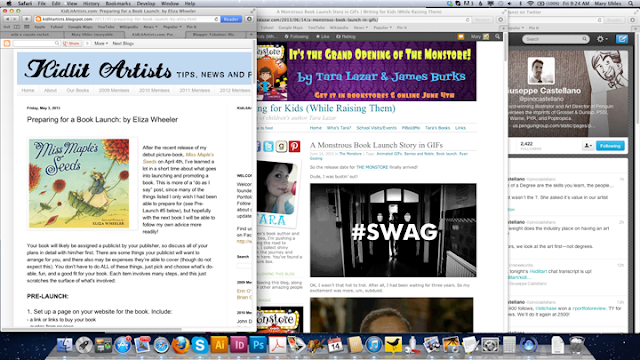Viewport: 640px width, 360px height.
Task: Click the Blogger logo in the navbar
Action: pyautogui.click(x=7, y=43)
